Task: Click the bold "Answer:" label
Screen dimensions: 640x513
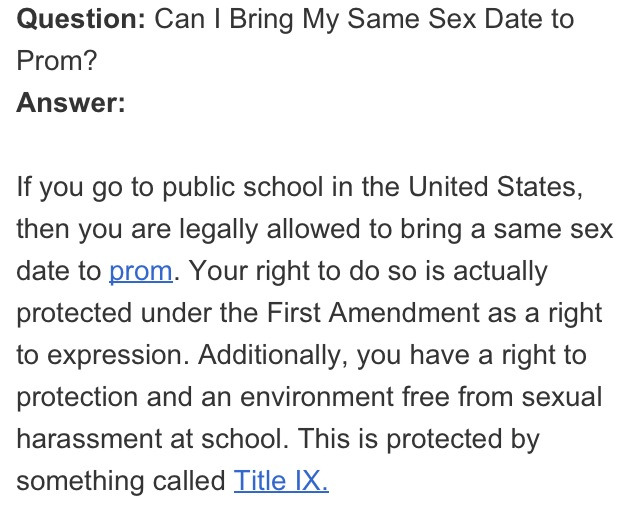Action: [70, 103]
